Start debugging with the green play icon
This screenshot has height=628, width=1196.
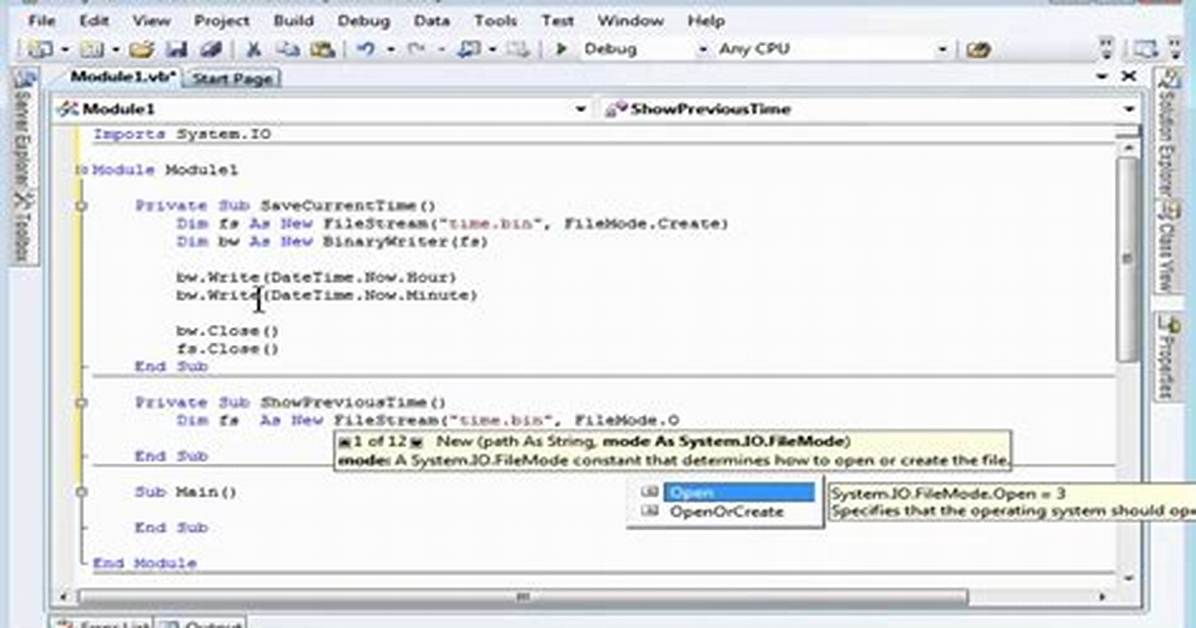(x=561, y=50)
